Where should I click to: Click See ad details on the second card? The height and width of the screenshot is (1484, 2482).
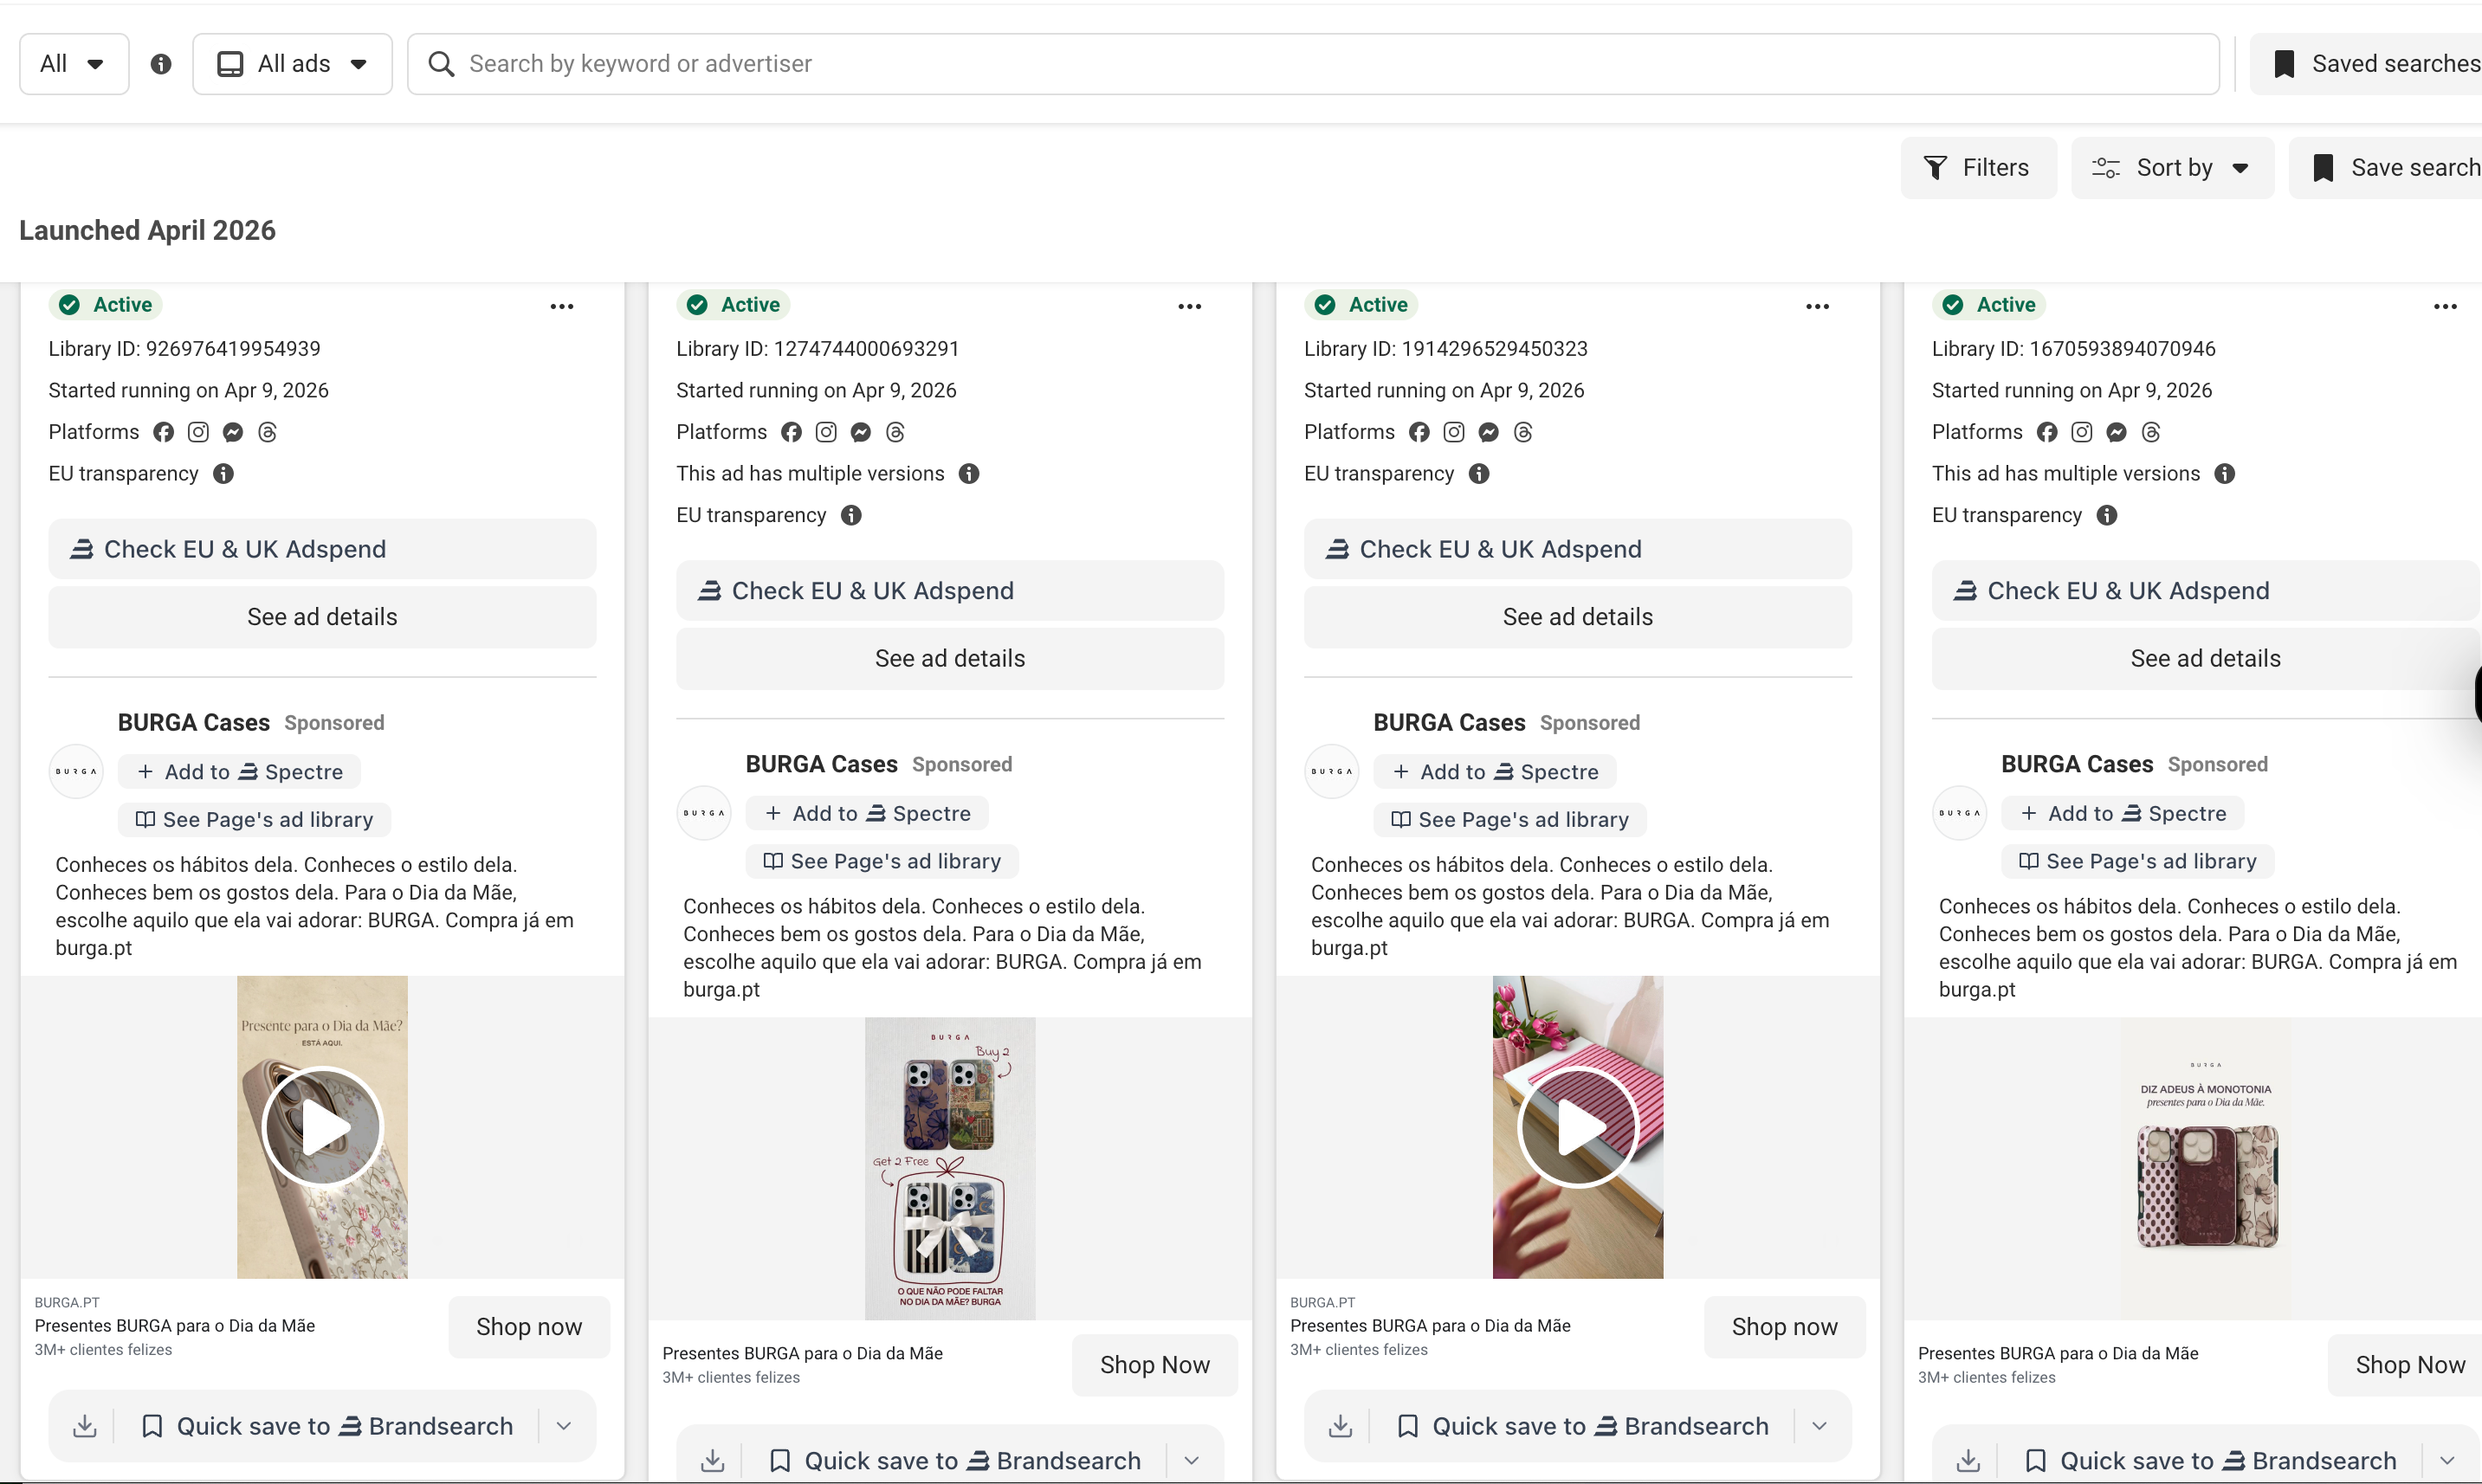tap(950, 659)
